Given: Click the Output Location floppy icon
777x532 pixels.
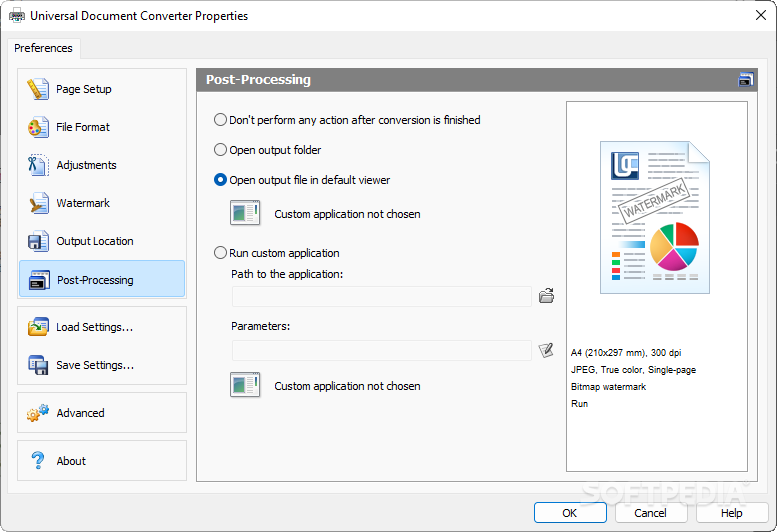Looking at the screenshot, I should coord(38,241).
